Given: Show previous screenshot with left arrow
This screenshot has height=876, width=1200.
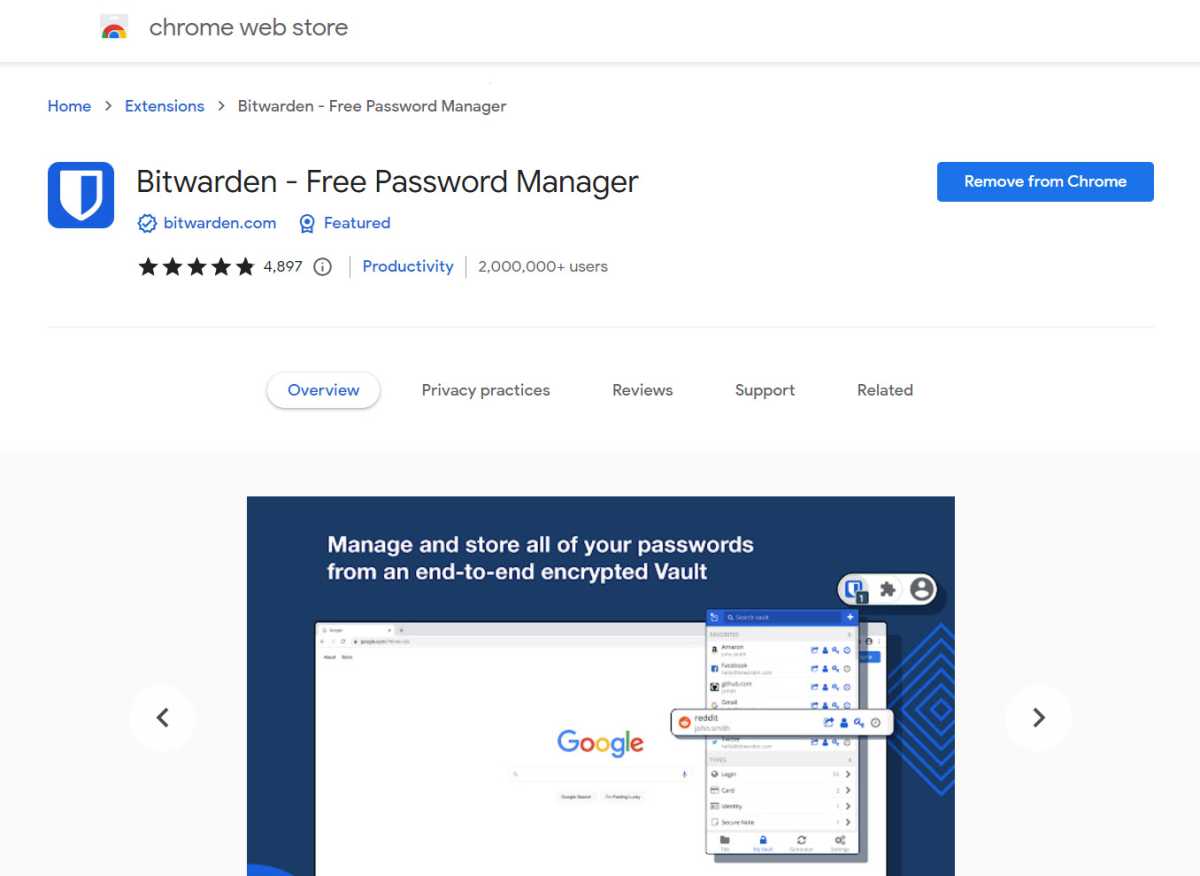Looking at the screenshot, I should click(x=162, y=717).
